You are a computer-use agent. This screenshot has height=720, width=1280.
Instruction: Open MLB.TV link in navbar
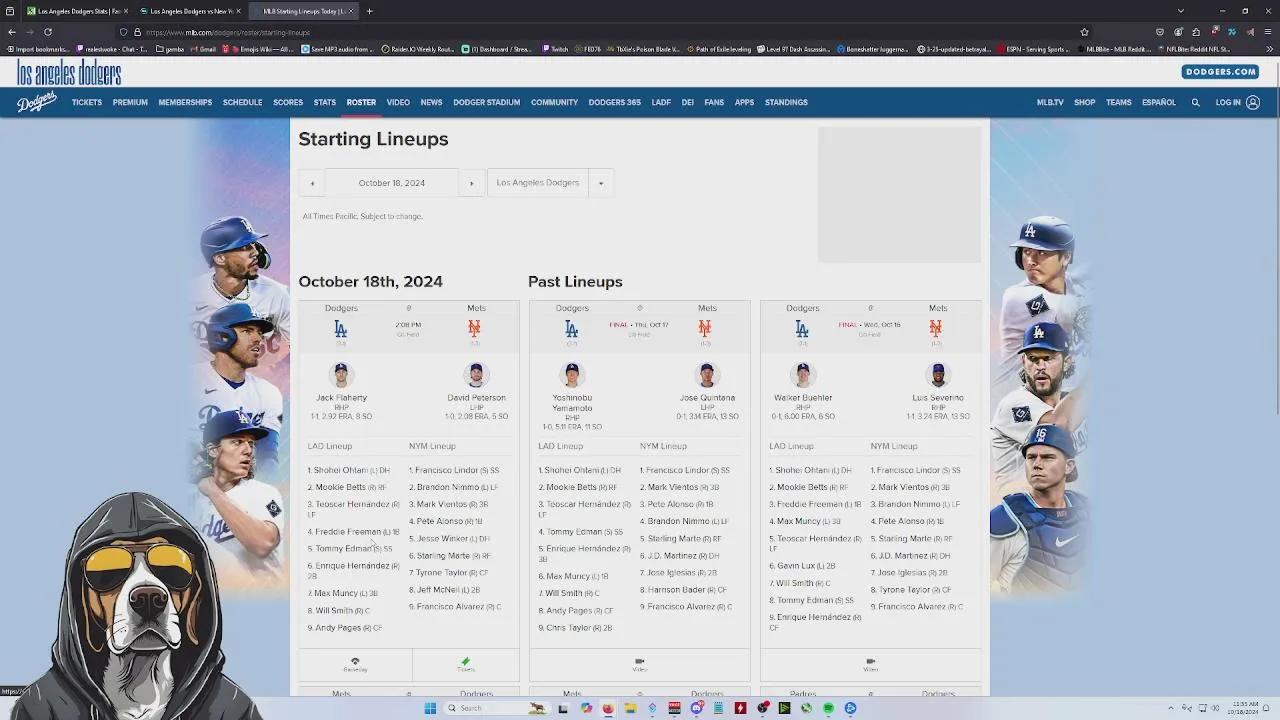[1050, 102]
